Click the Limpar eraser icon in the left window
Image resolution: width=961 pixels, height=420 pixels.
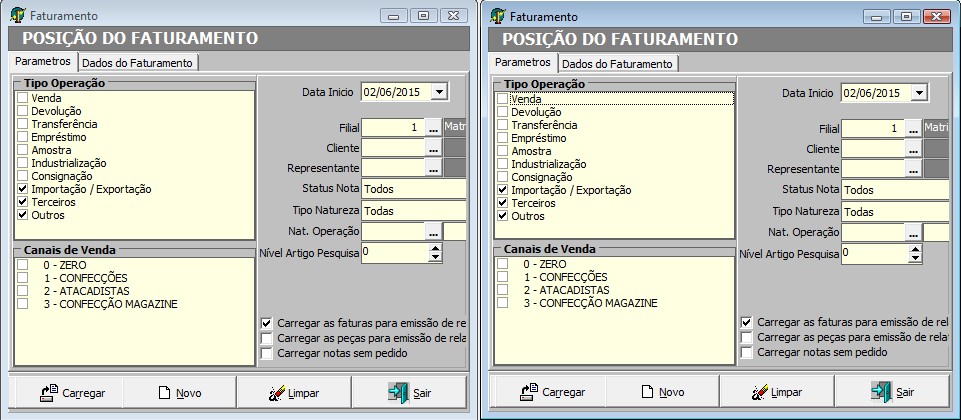[276, 393]
